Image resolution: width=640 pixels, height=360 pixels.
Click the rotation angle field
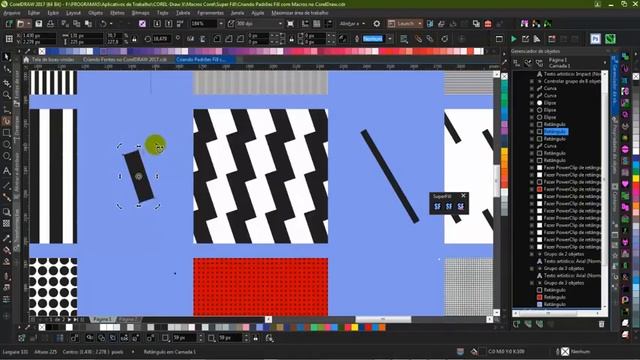click(162, 39)
